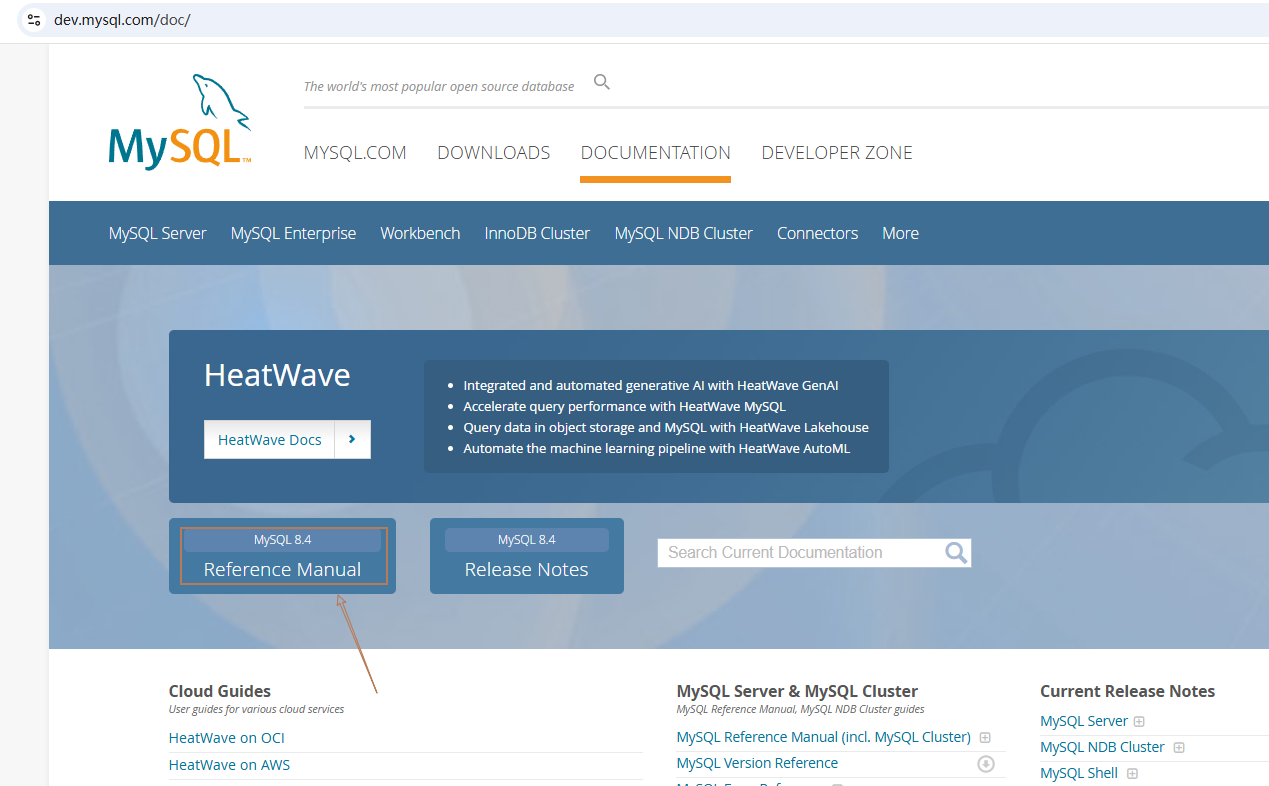1269x786 pixels.
Task: Open MySQL 8.4 Release Notes tile
Action: pyautogui.click(x=527, y=556)
